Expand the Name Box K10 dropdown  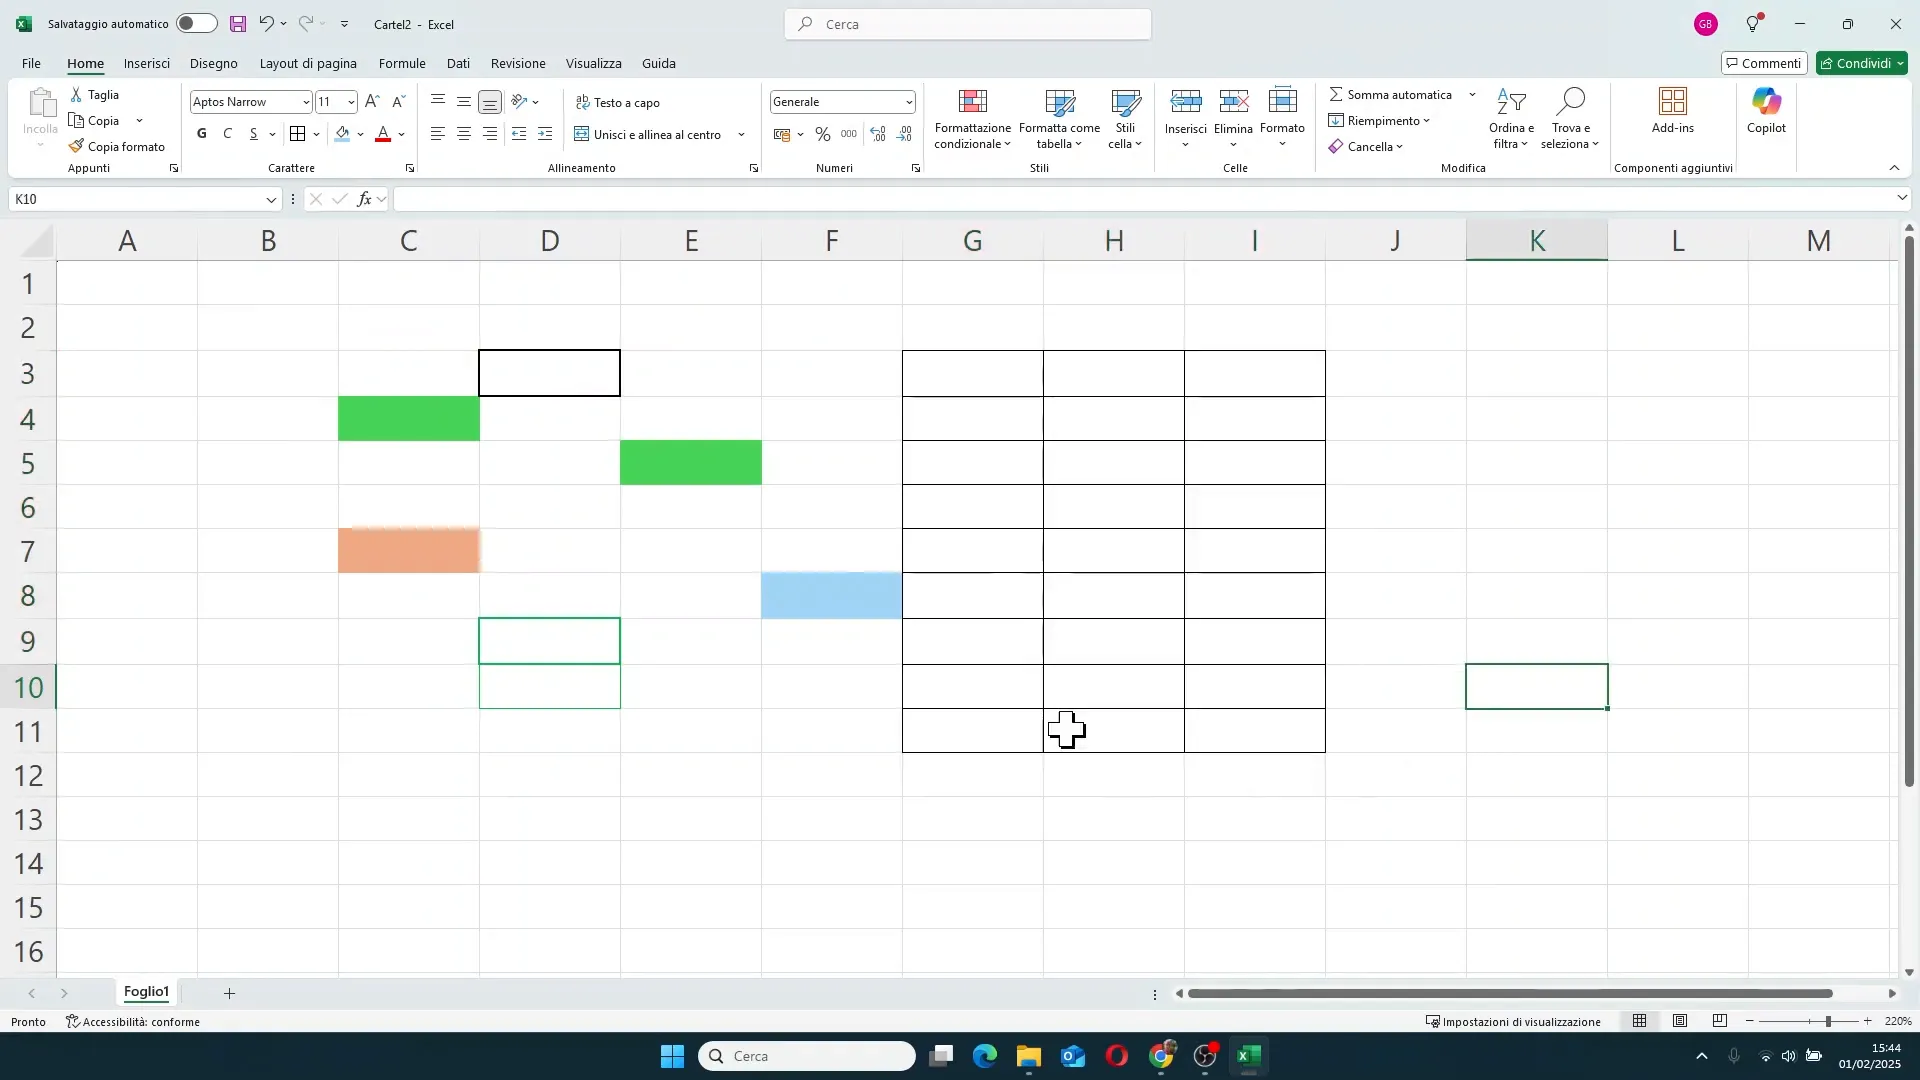point(270,200)
